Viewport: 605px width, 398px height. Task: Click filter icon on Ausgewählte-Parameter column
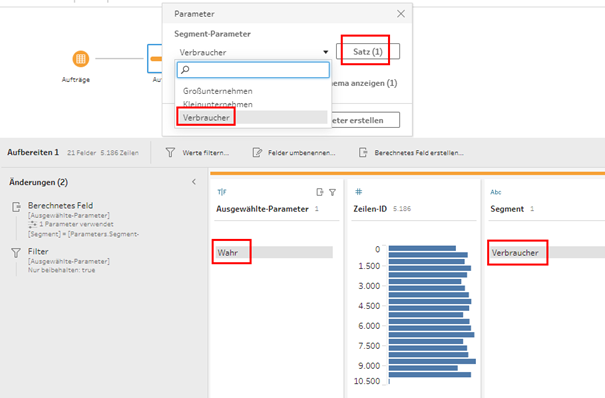(x=332, y=192)
